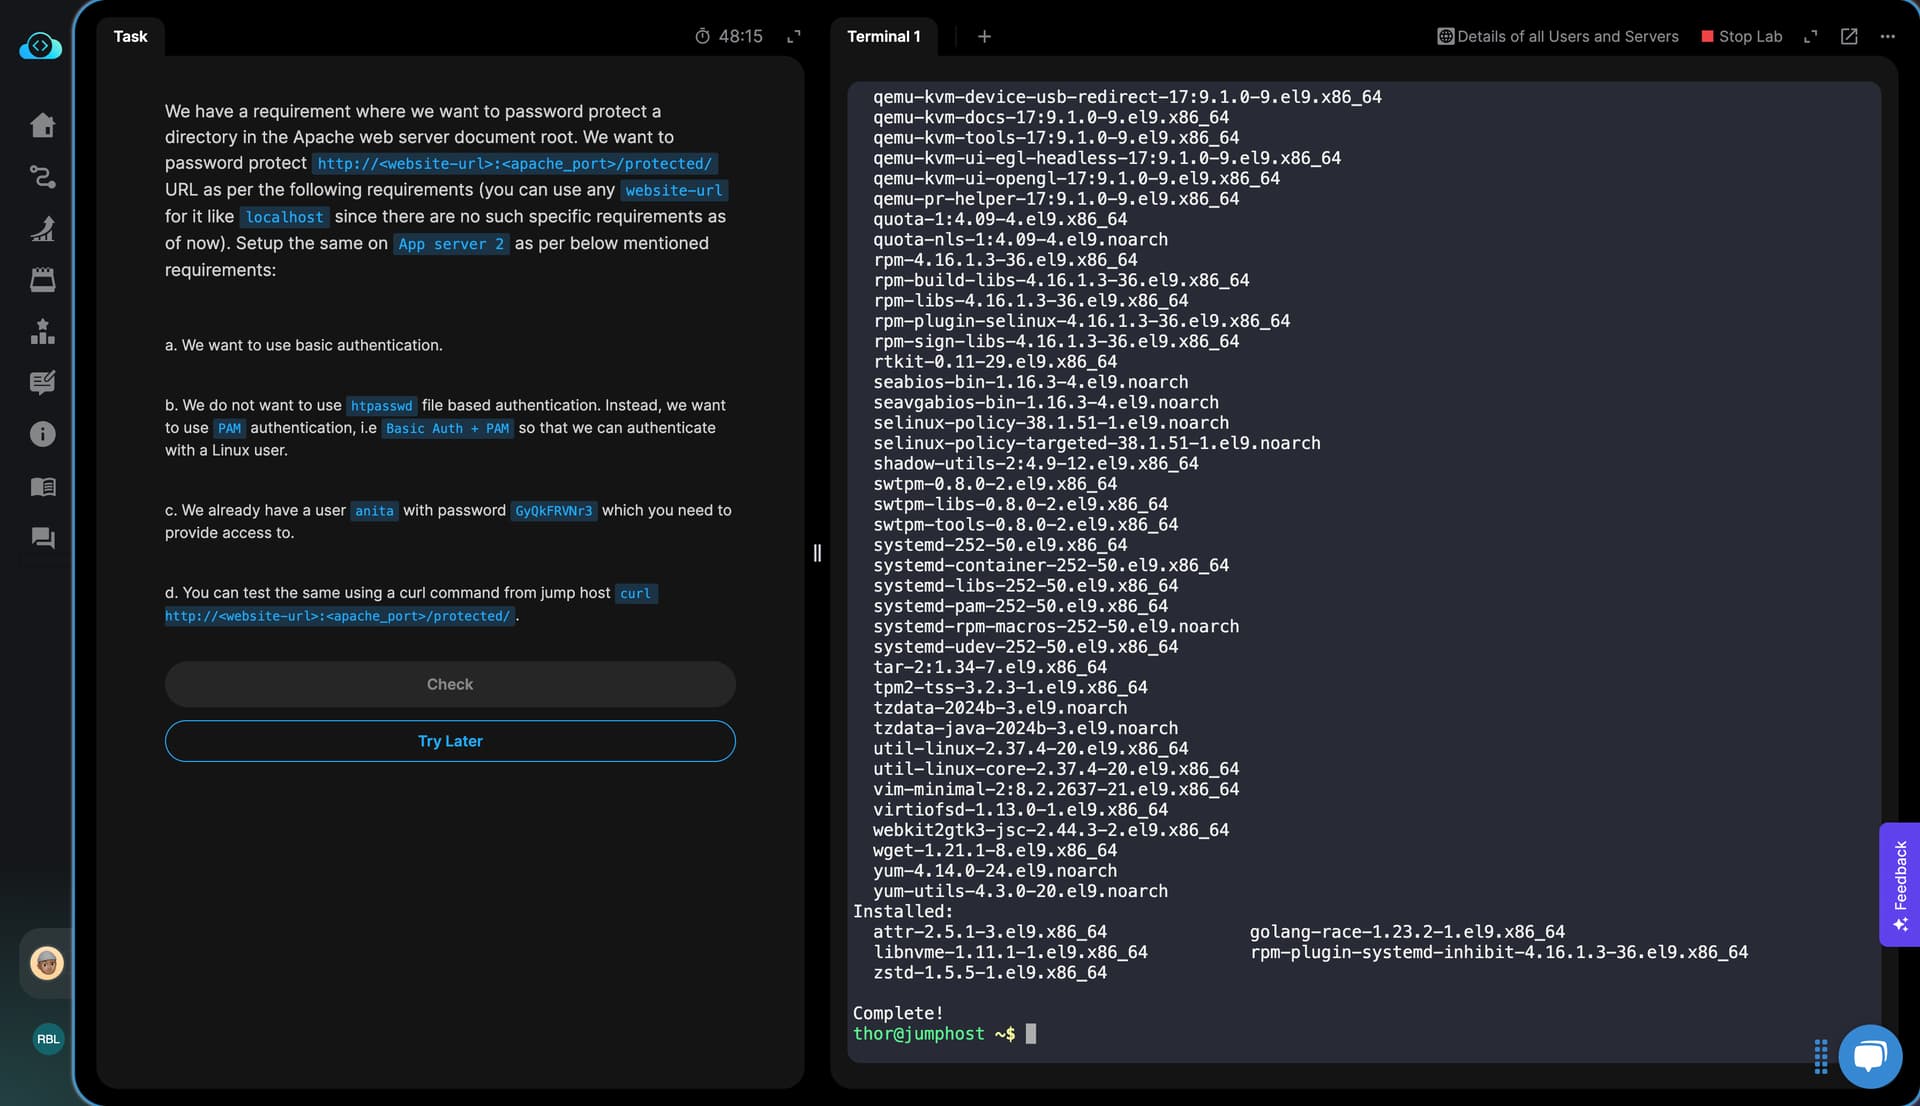The image size is (1920, 1106).
Task: Add a new terminal tab
Action: (x=984, y=37)
